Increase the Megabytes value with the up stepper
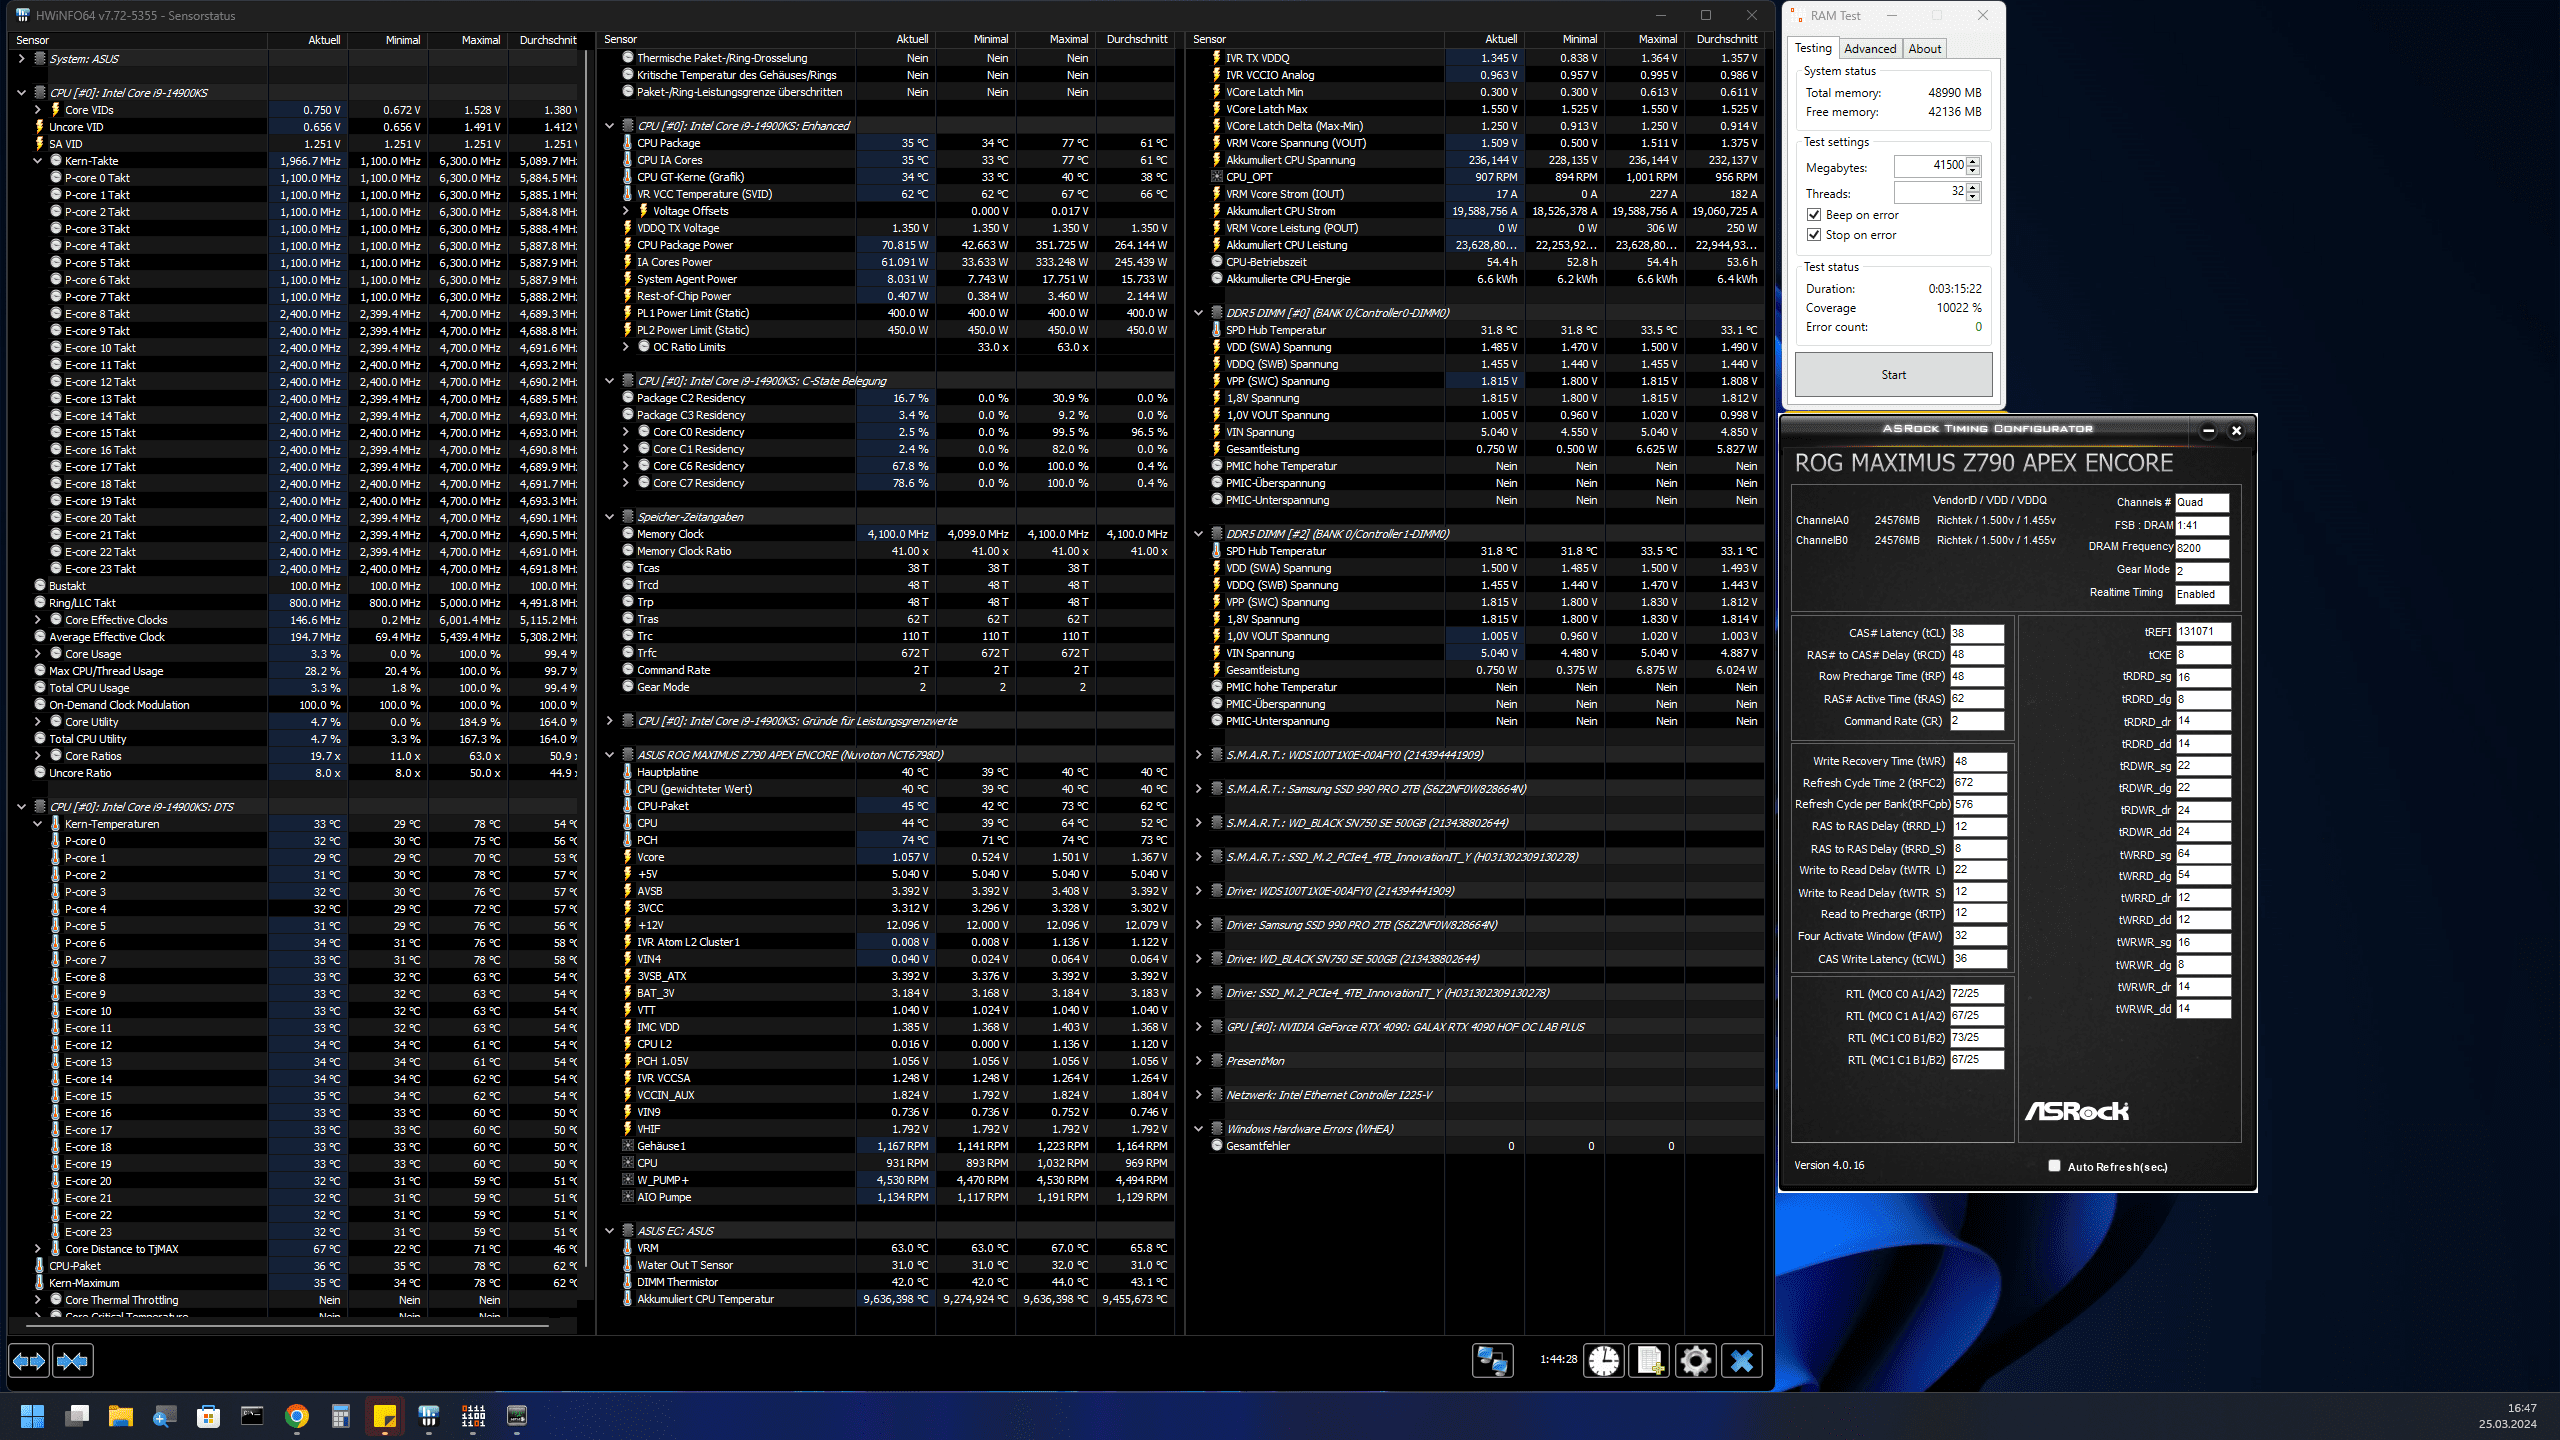Viewport: 2560px width, 1440px height. pos(1973,161)
